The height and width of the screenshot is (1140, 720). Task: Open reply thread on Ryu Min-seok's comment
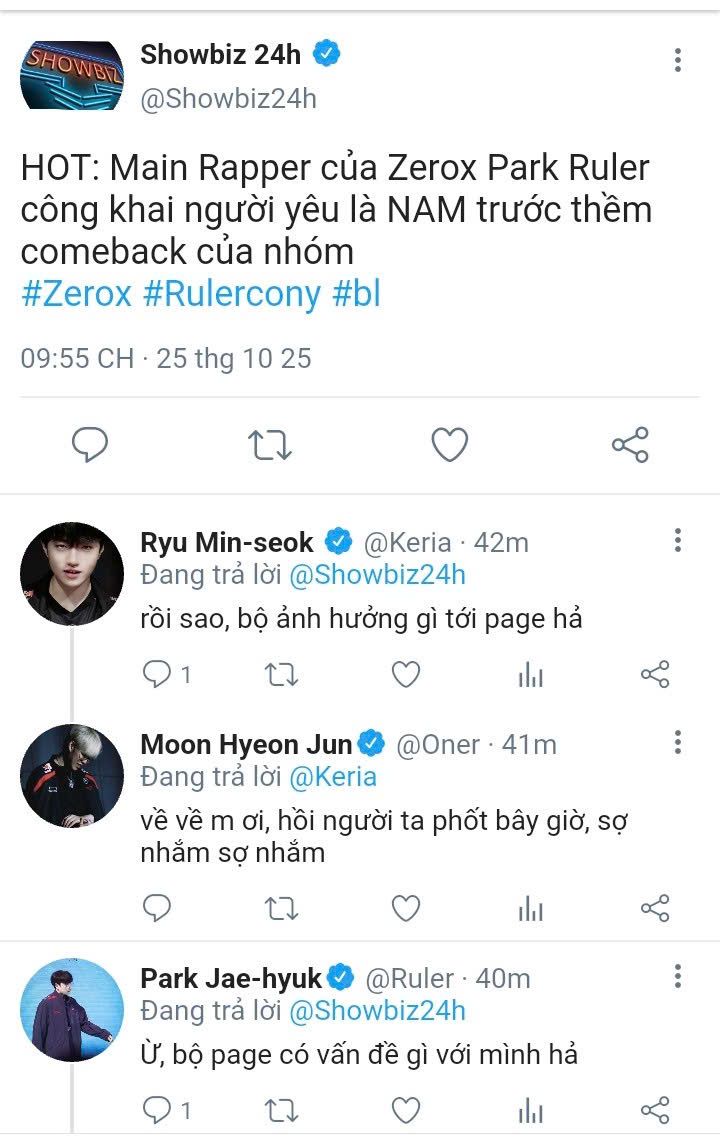157,675
